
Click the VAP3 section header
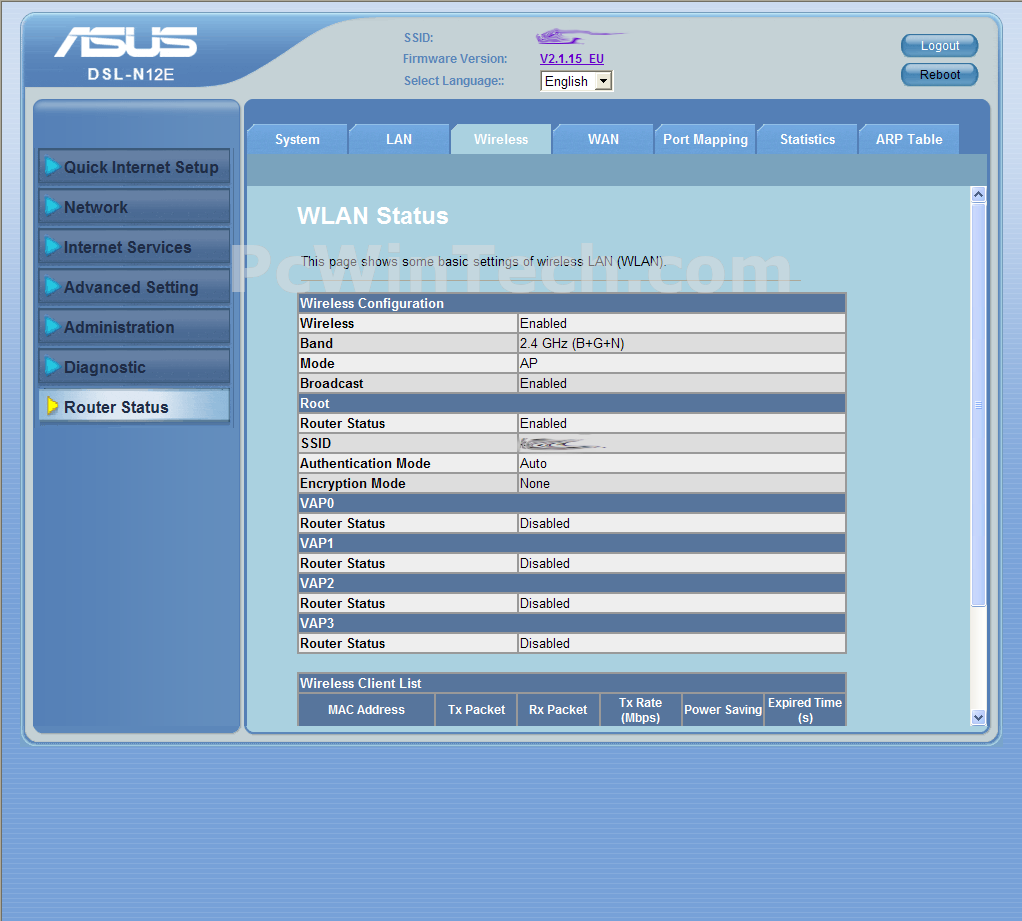[x=572, y=623]
